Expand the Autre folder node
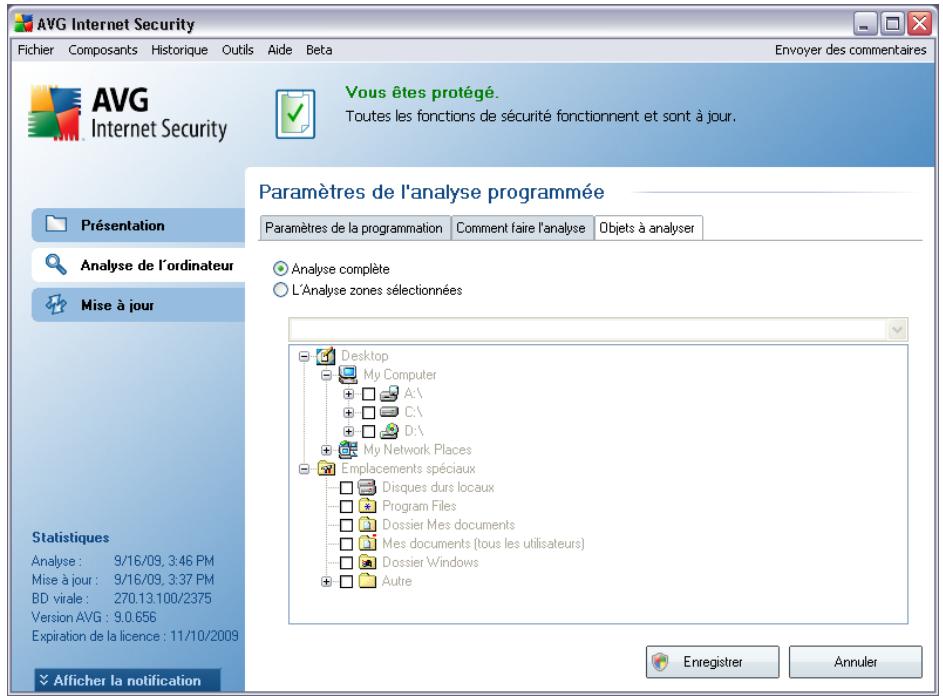 [326, 581]
